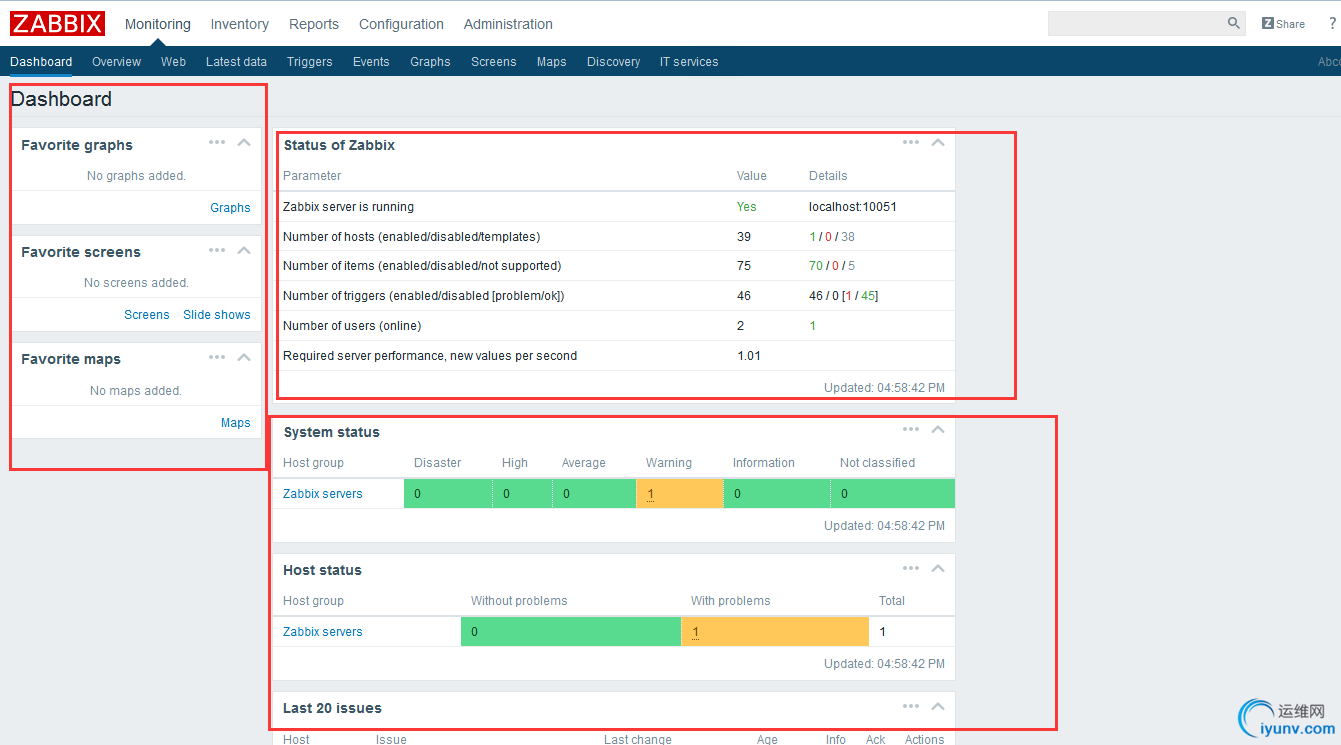
Task: Click 'Required server performance' parameter
Action: (x=430, y=356)
